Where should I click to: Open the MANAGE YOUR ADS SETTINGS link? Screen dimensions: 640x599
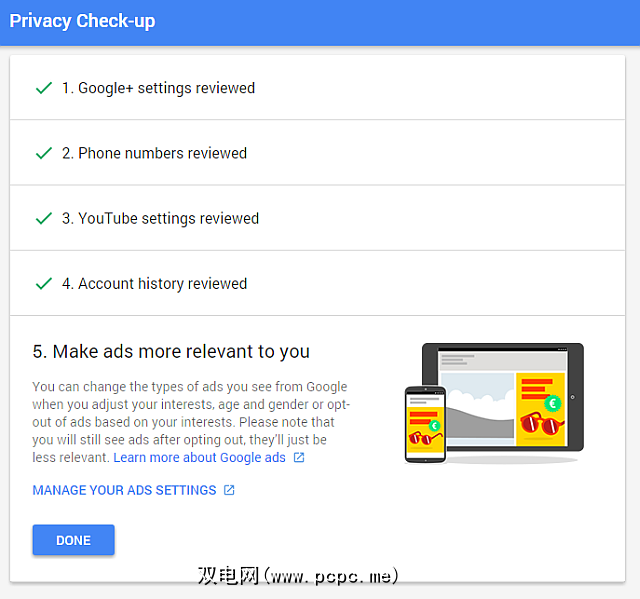(x=124, y=490)
